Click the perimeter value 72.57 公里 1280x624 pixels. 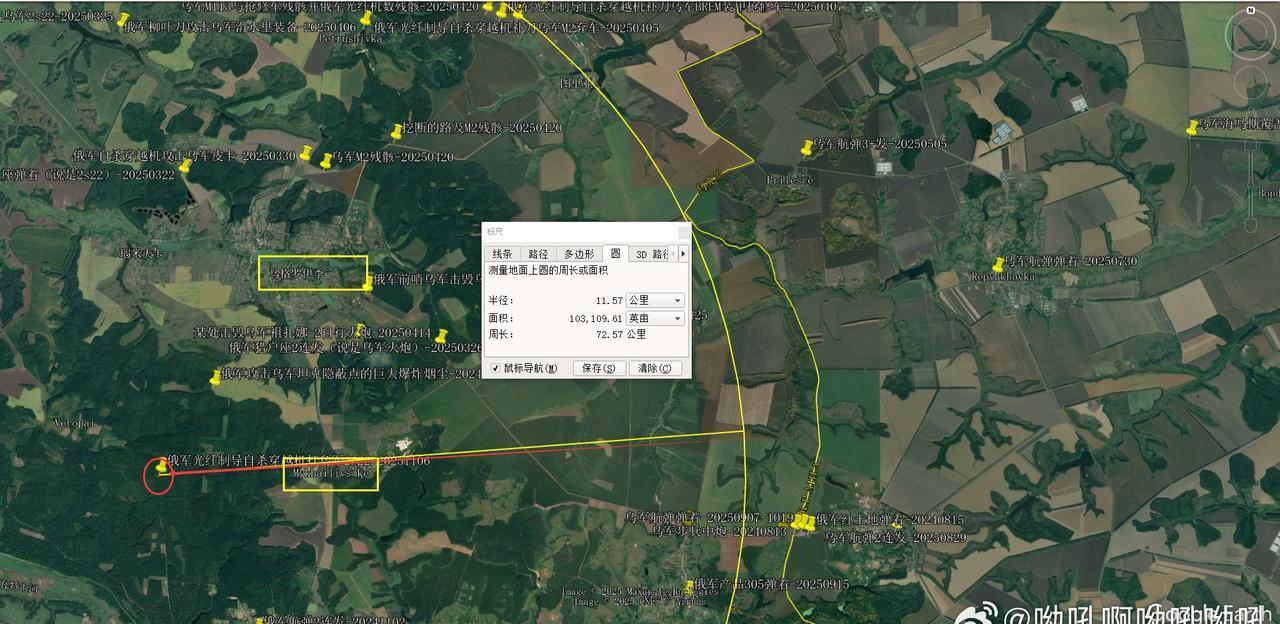(622, 335)
